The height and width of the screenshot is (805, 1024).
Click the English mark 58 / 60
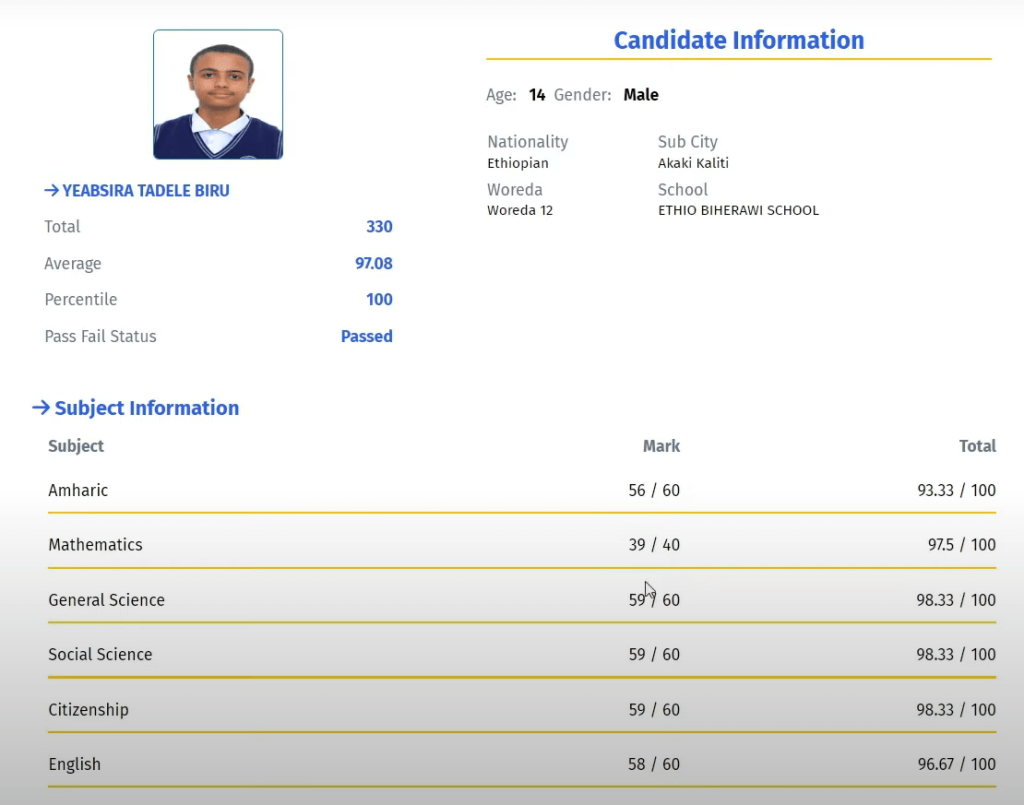pyautogui.click(x=654, y=764)
